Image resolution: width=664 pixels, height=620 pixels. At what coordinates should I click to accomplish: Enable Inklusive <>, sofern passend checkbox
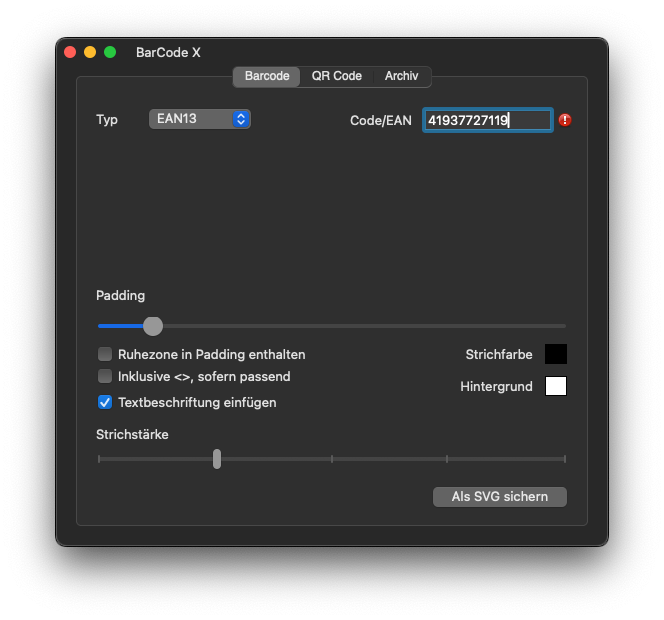[x=105, y=376]
